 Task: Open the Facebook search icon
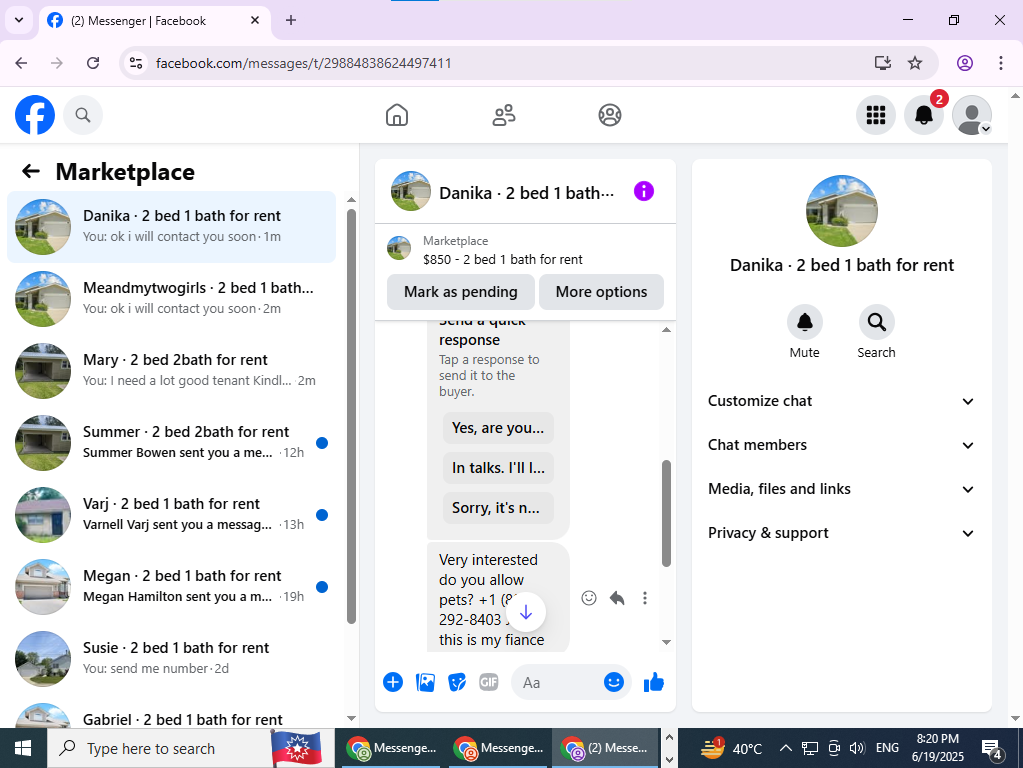(83, 115)
